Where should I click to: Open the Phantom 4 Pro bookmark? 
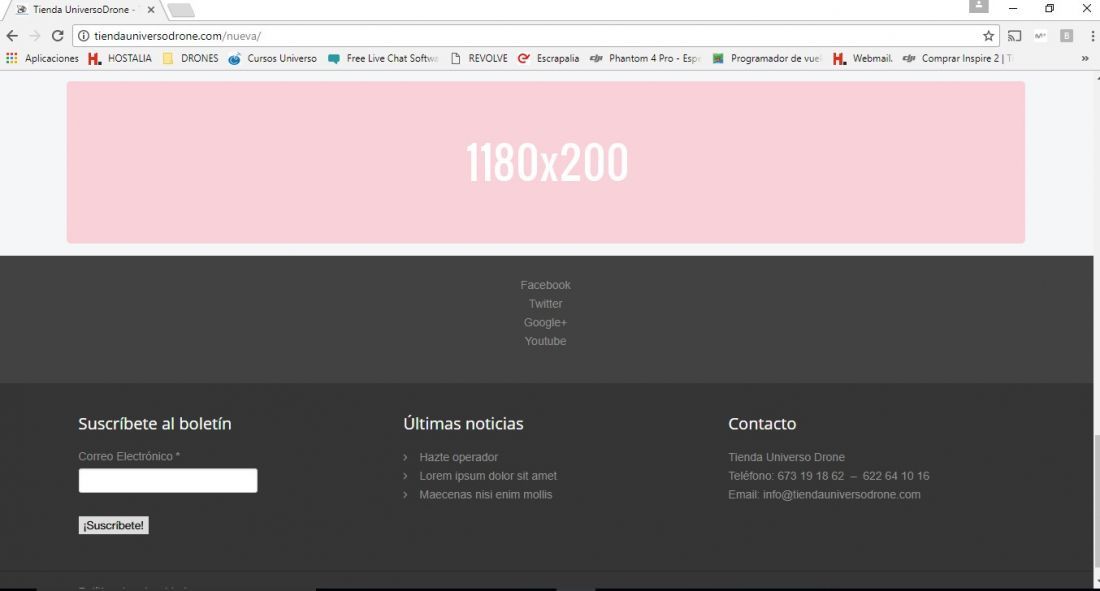(x=645, y=58)
